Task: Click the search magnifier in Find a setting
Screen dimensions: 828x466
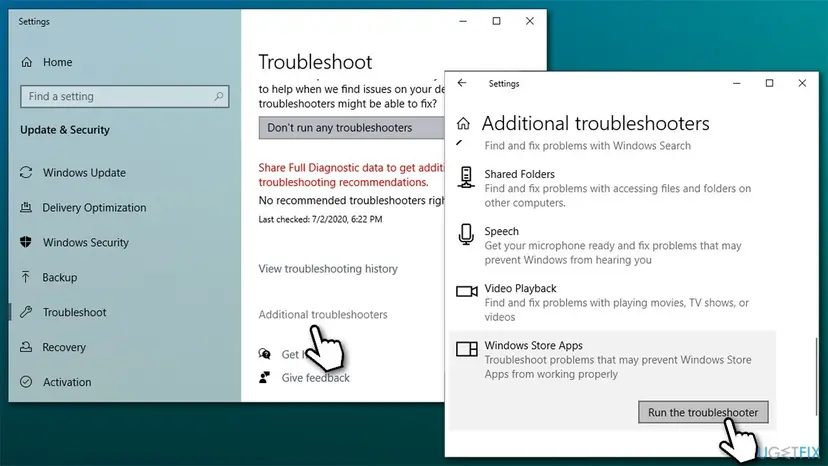Action: point(219,96)
